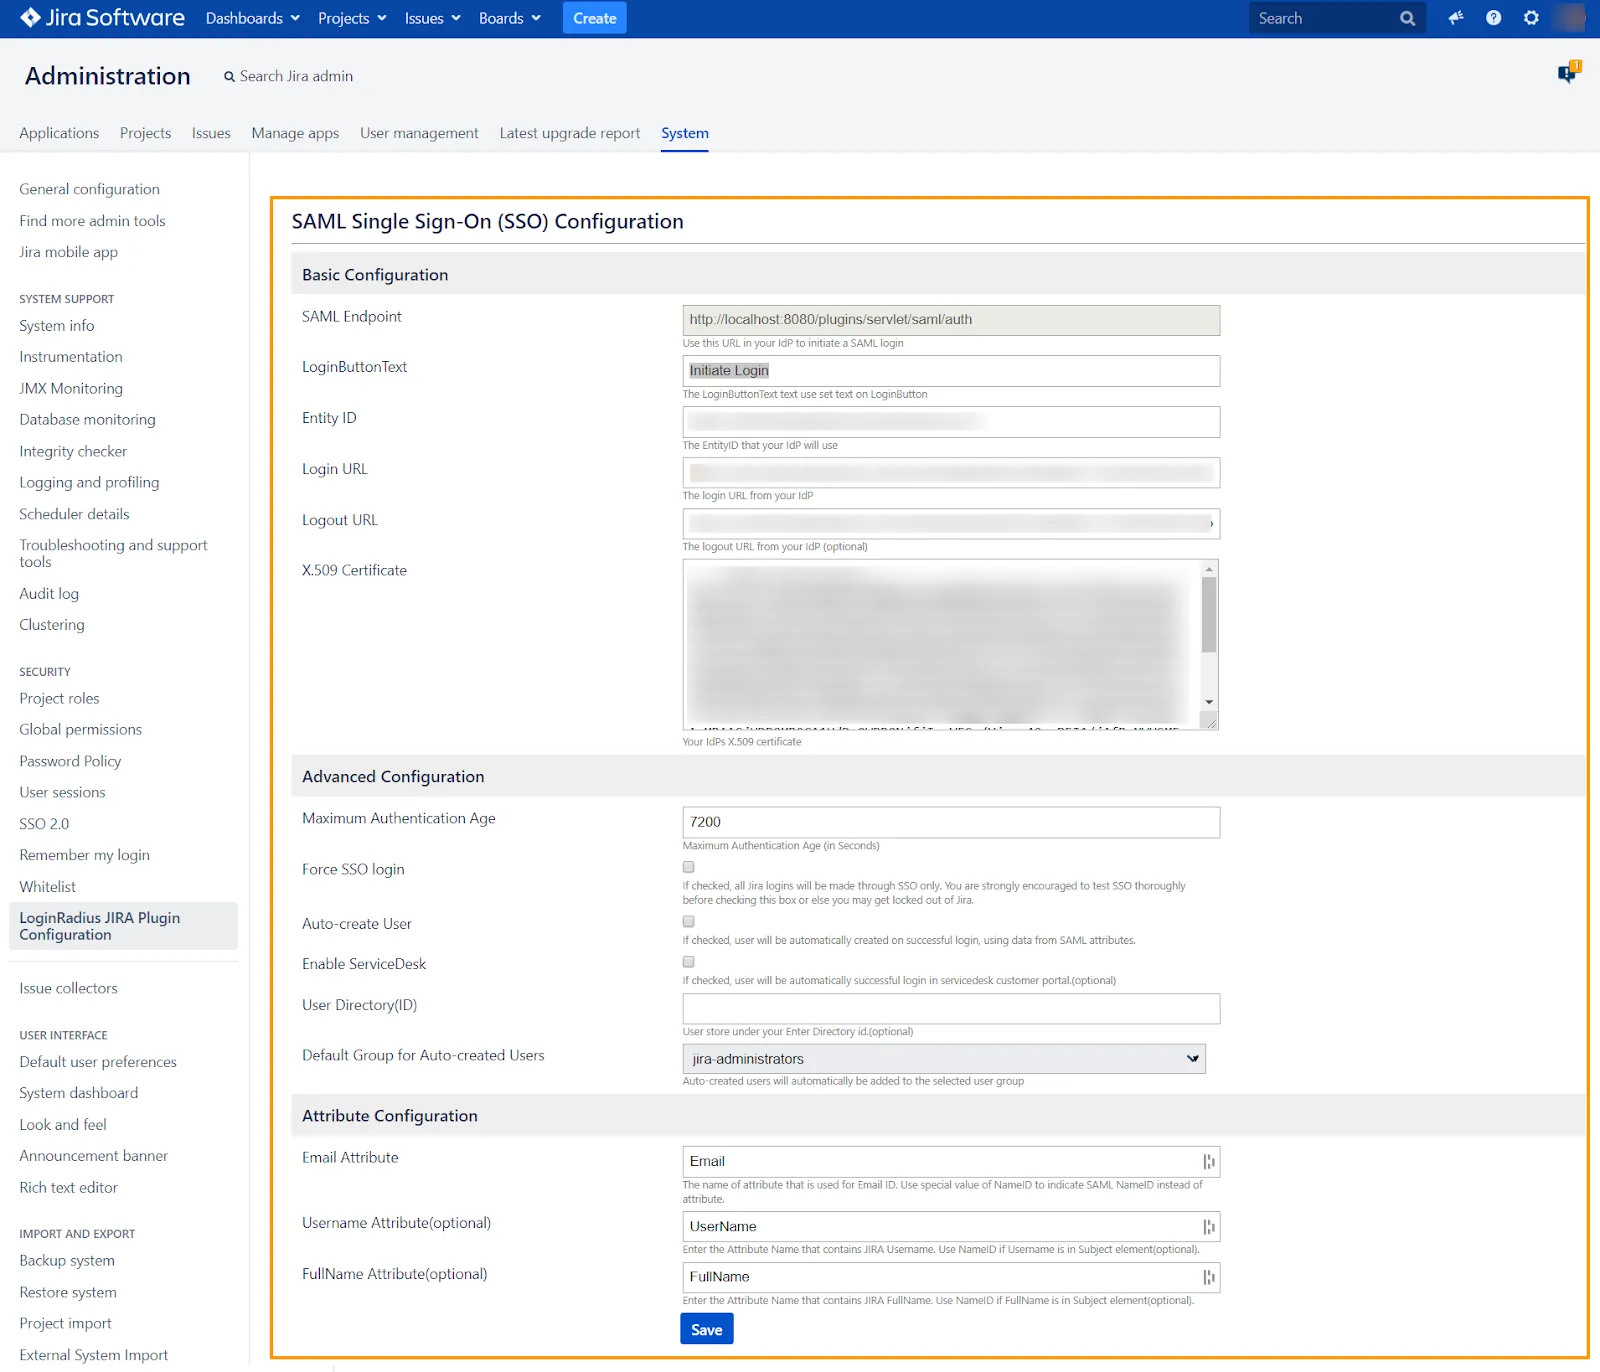Viewport: 1600px width, 1372px height.
Task: Click the Create button
Action: (x=595, y=18)
